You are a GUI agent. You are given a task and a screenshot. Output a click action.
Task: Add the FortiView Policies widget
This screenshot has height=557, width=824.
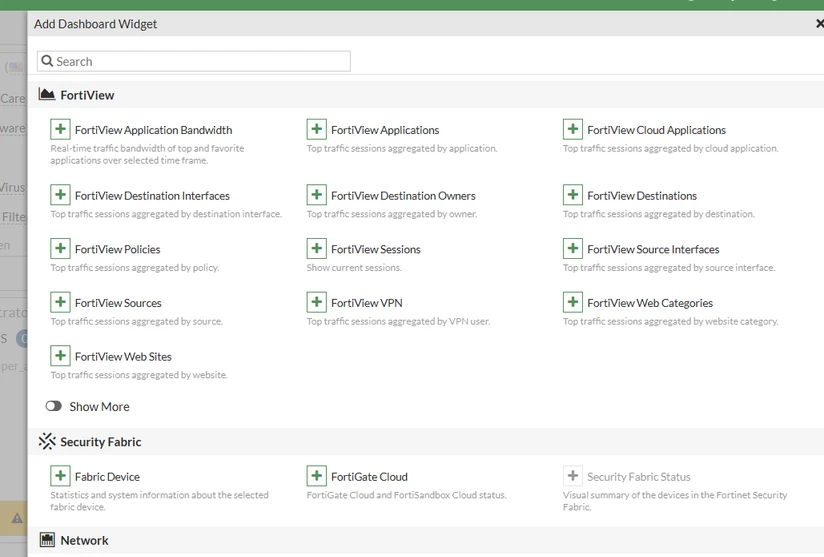click(x=60, y=249)
